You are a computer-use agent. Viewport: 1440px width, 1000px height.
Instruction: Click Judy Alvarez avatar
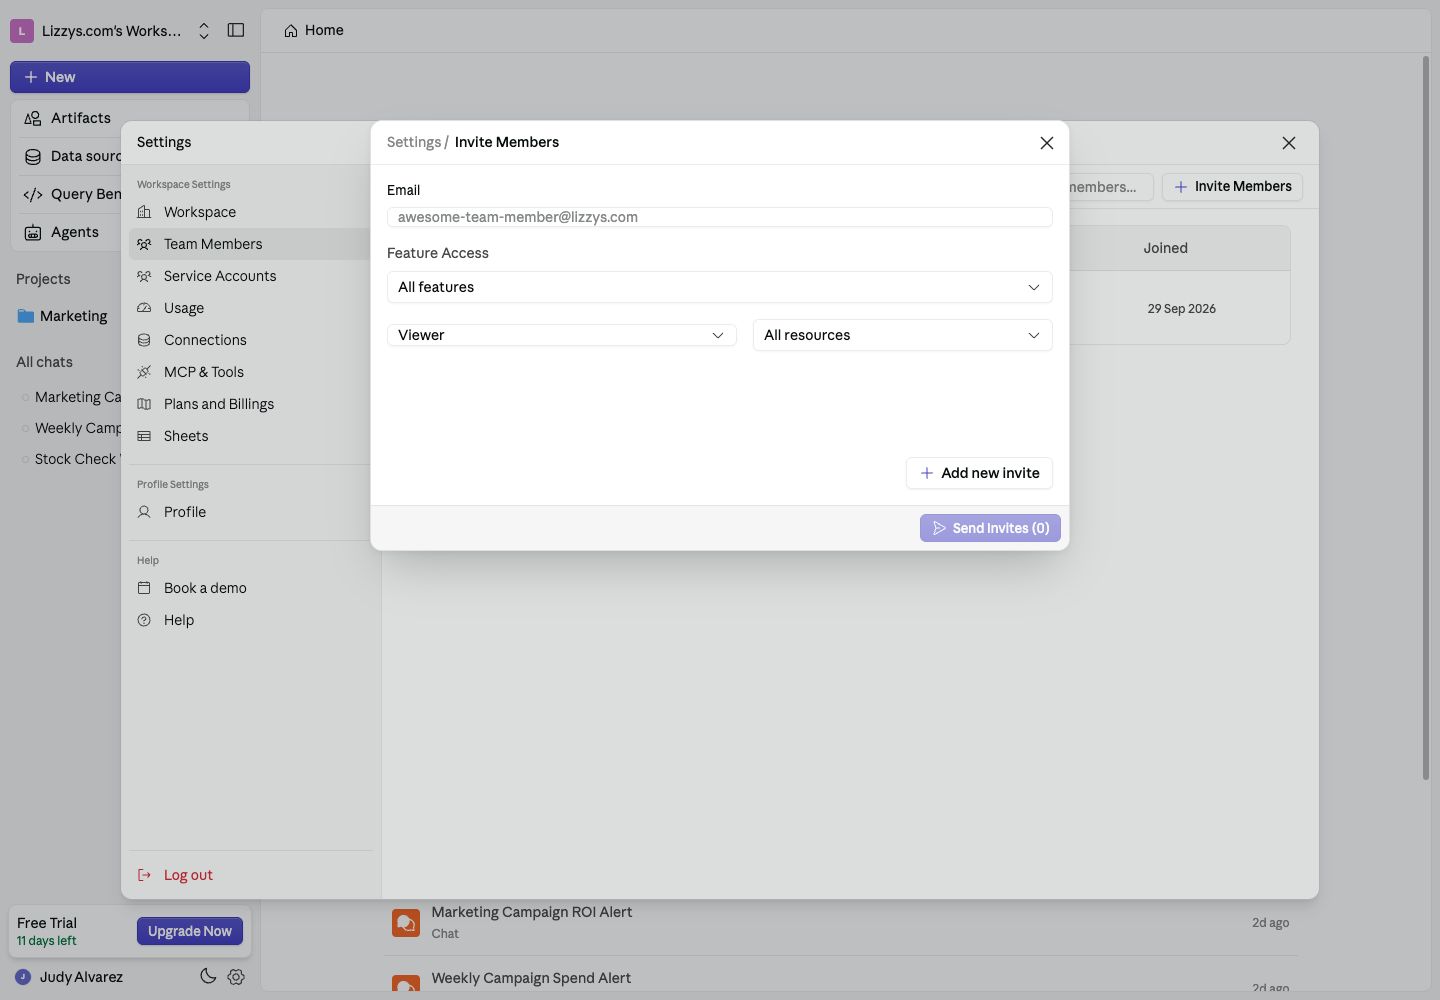(23, 977)
